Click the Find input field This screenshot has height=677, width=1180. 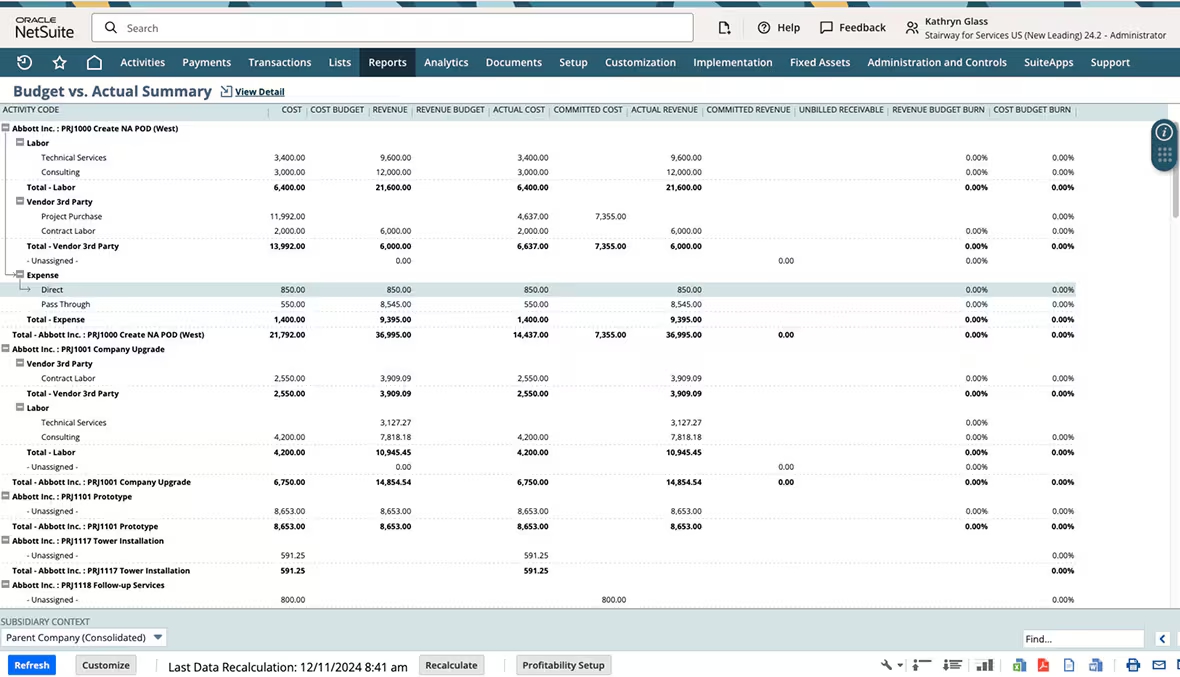click(1083, 638)
